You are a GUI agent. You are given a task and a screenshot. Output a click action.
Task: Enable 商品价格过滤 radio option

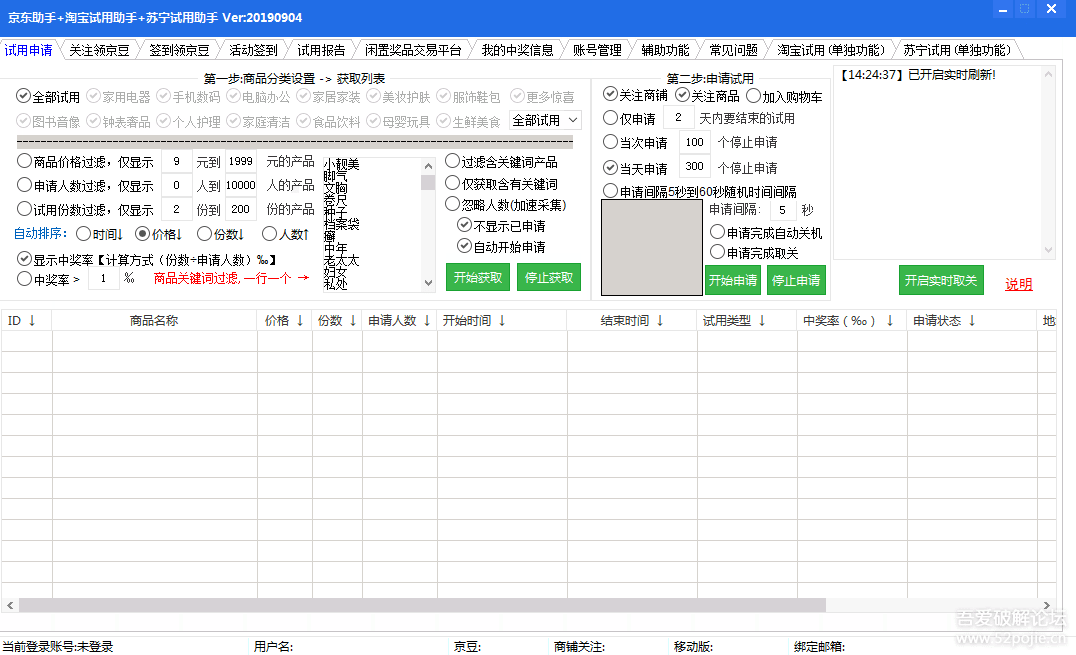85,162
